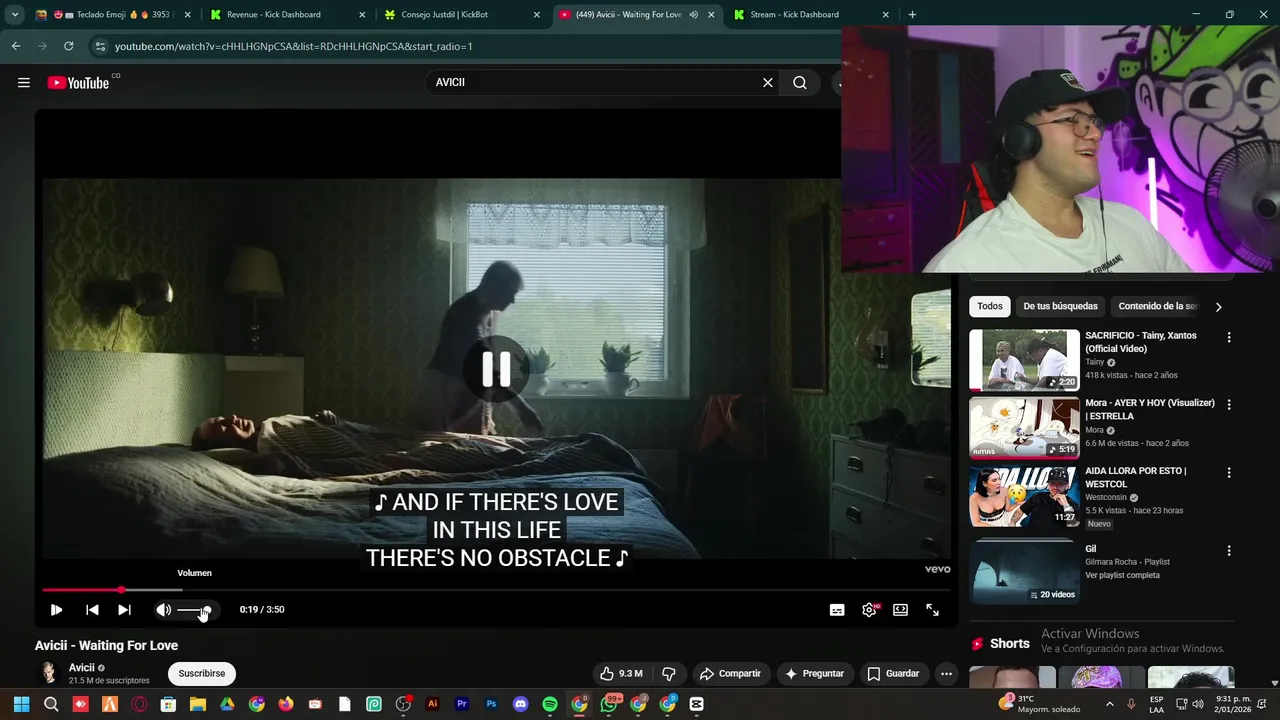Open the player settings gear

869,610
